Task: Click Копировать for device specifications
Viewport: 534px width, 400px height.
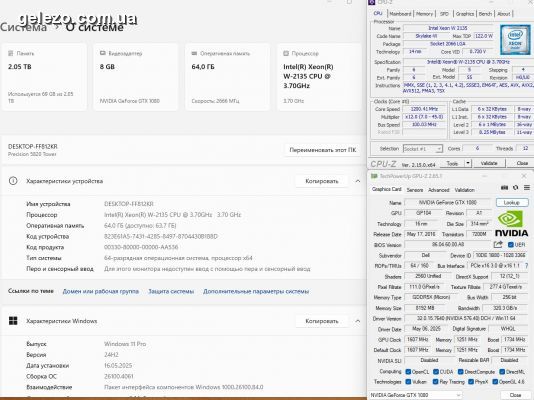Action: point(322,181)
